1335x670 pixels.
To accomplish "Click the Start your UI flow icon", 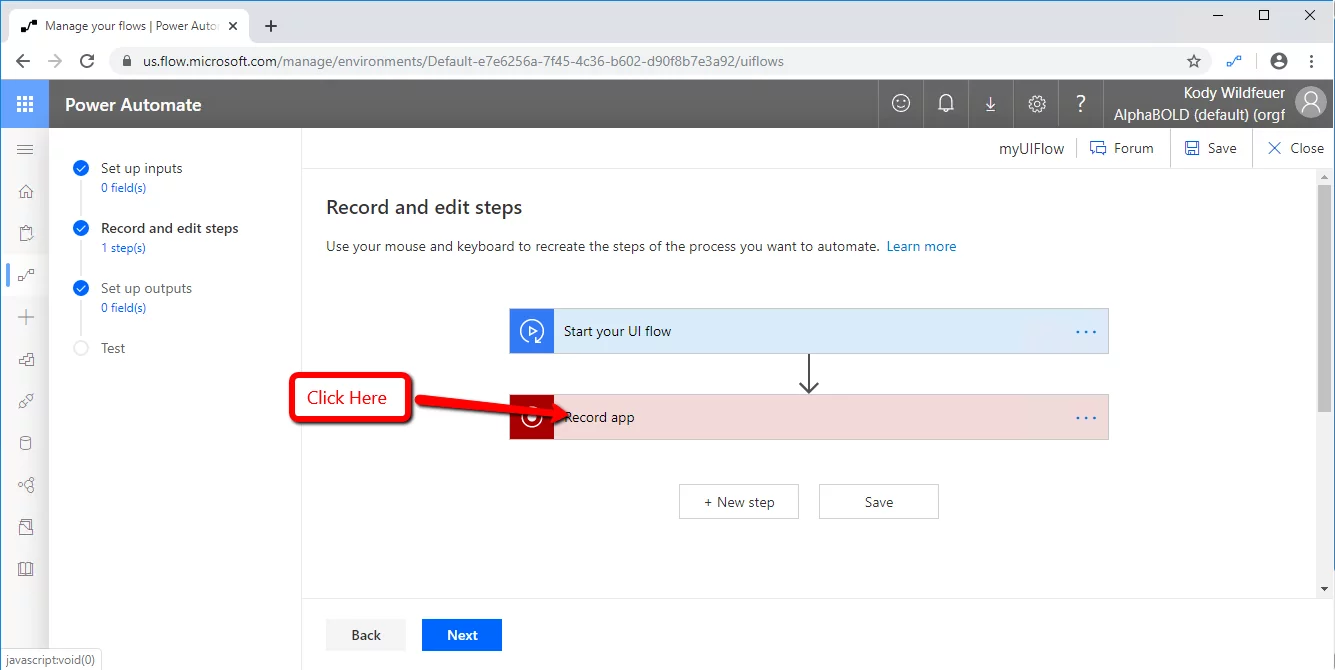I will pyautogui.click(x=532, y=331).
